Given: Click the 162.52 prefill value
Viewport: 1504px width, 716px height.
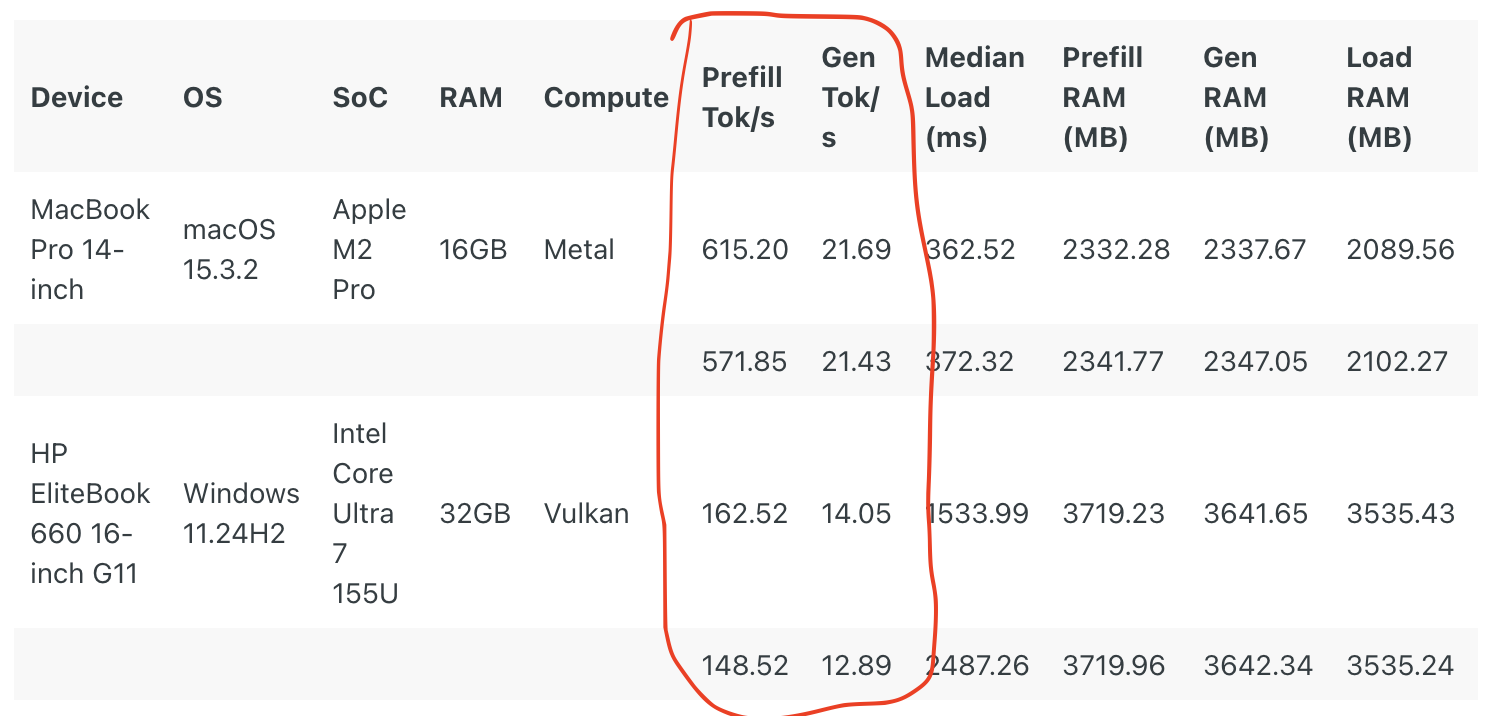Looking at the screenshot, I should click(745, 514).
